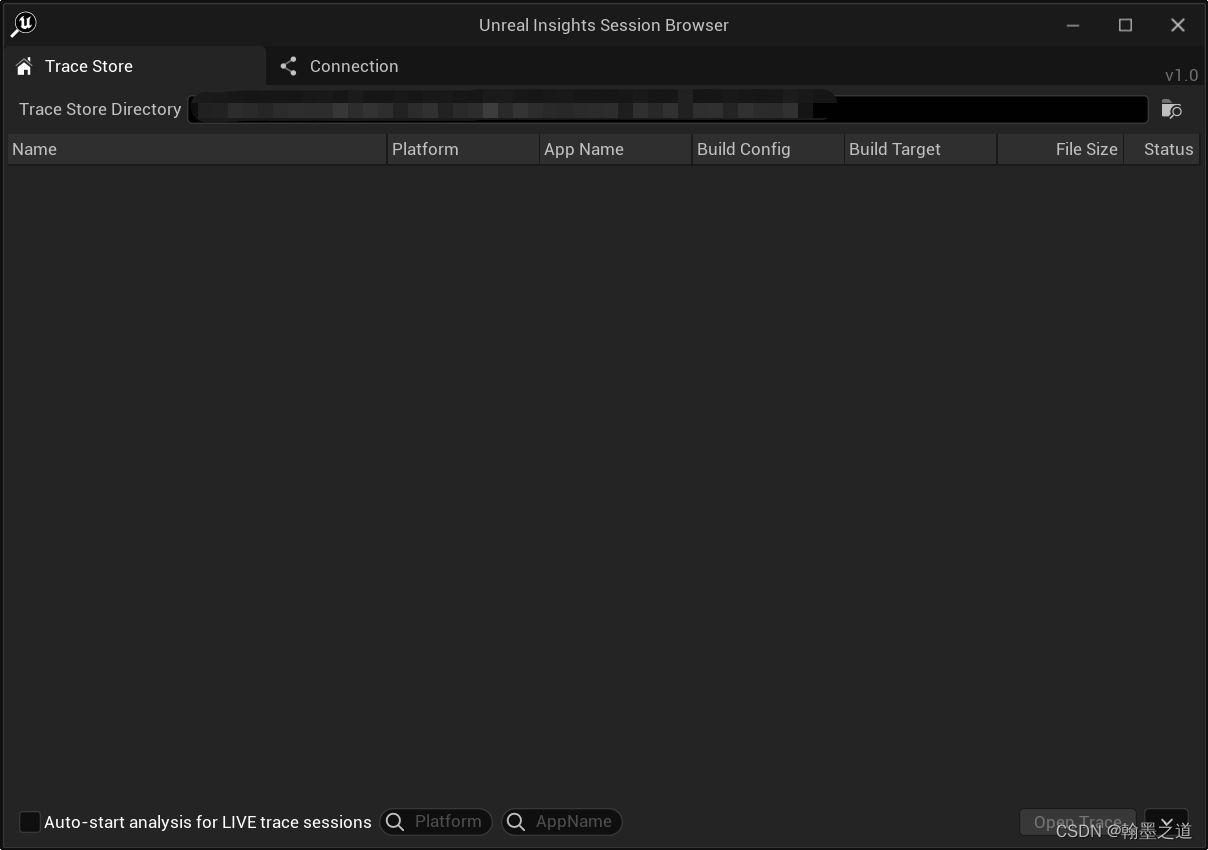Click the down-arrow button at bottom right

coord(1165,821)
